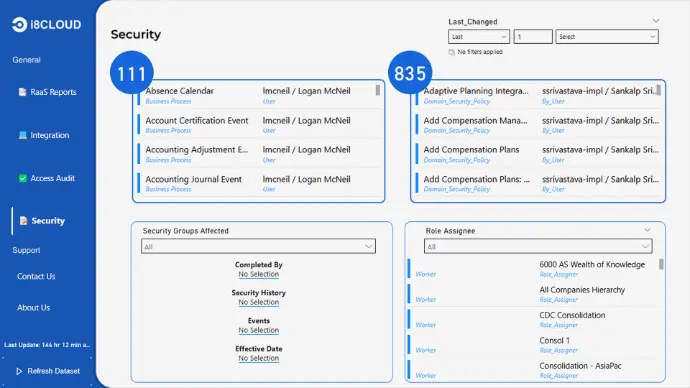Viewport: 690px width, 388px height.
Task: Select Adaptive Planning Integra... row
Action: [x=538, y=95]
